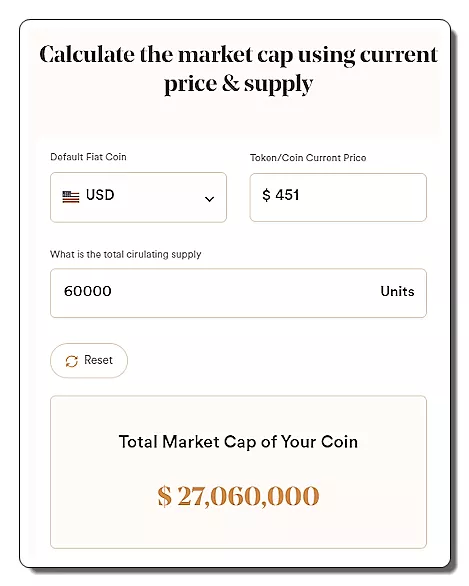
Task: Click the 451 price value
Action: (x=287, y=195)
